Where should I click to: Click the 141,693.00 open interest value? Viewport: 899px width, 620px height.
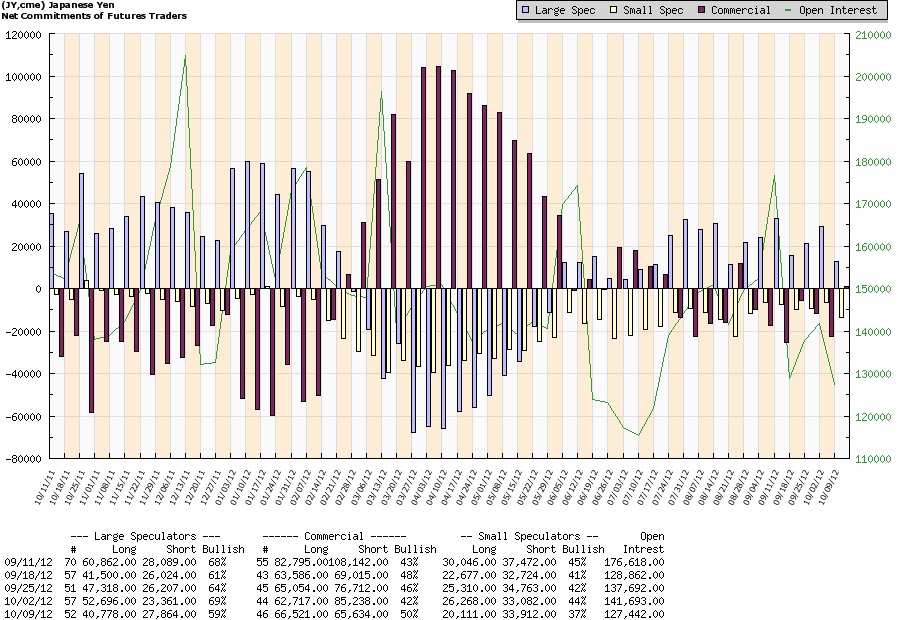(634, 602)
